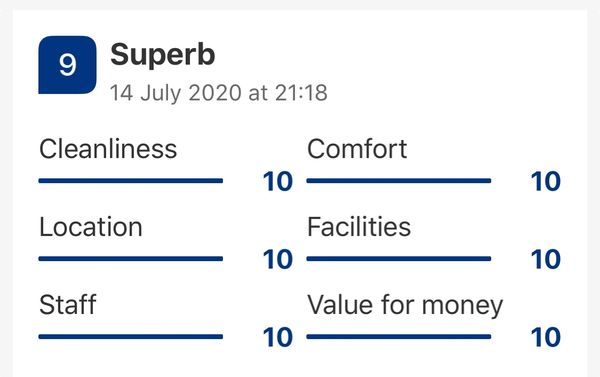The image size is (600, 377).
Task: Select the Superb review heading
Action: pos(163,55)
